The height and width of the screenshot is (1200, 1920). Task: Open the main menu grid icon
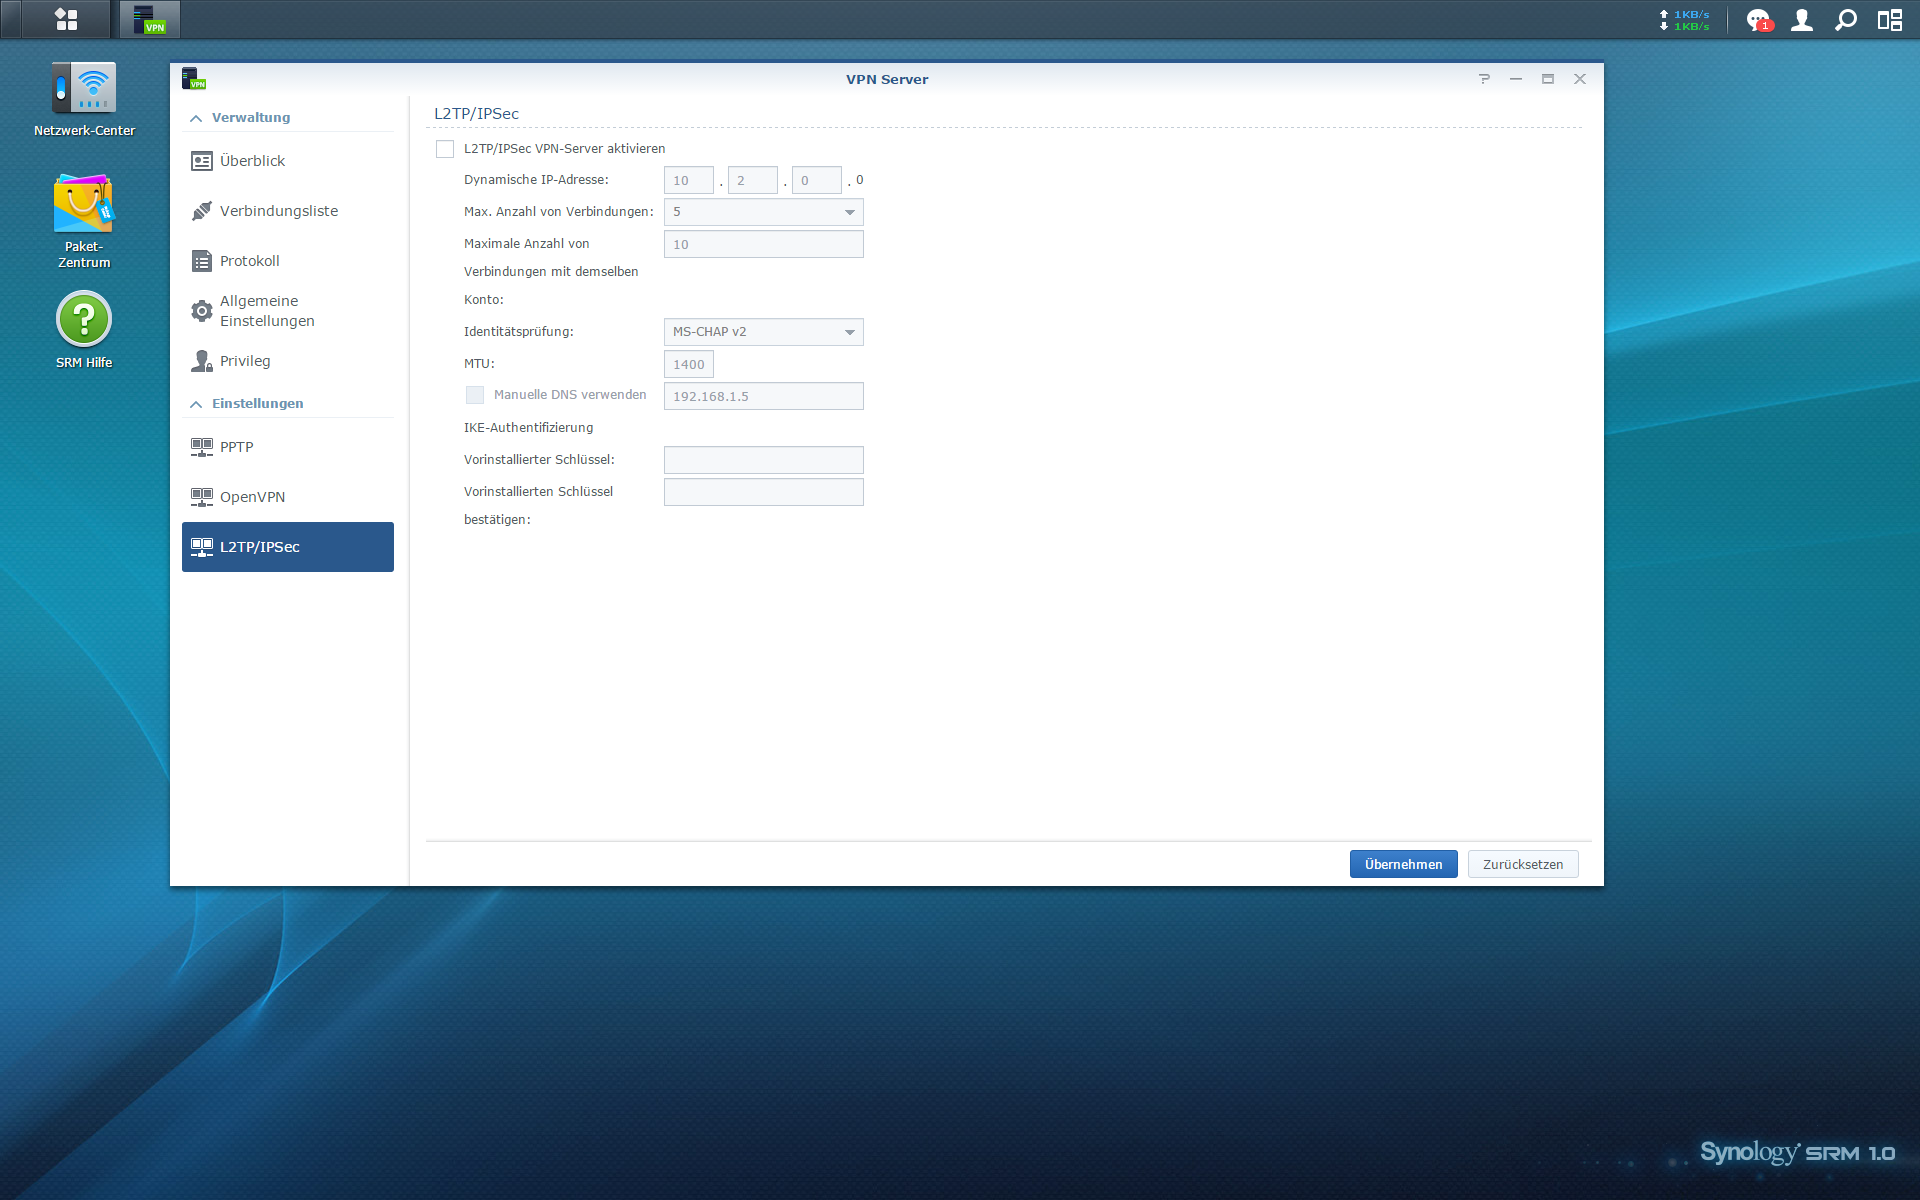click(x=66, y=20)
